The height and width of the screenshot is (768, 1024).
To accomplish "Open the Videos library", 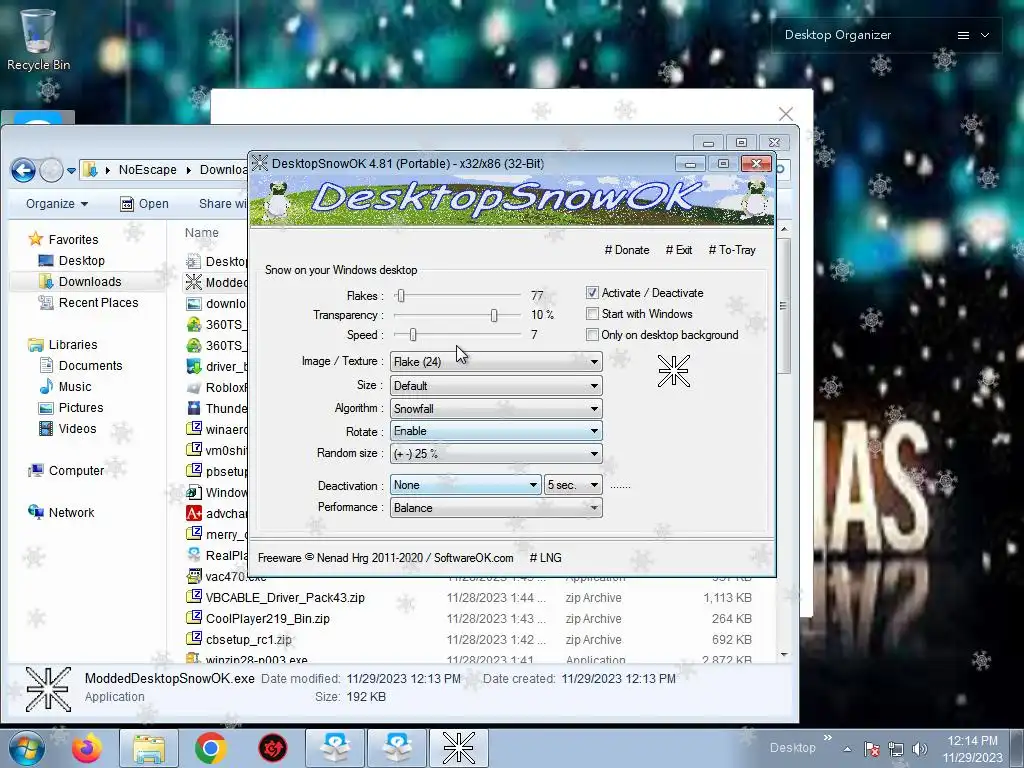I will pos(67,428).
